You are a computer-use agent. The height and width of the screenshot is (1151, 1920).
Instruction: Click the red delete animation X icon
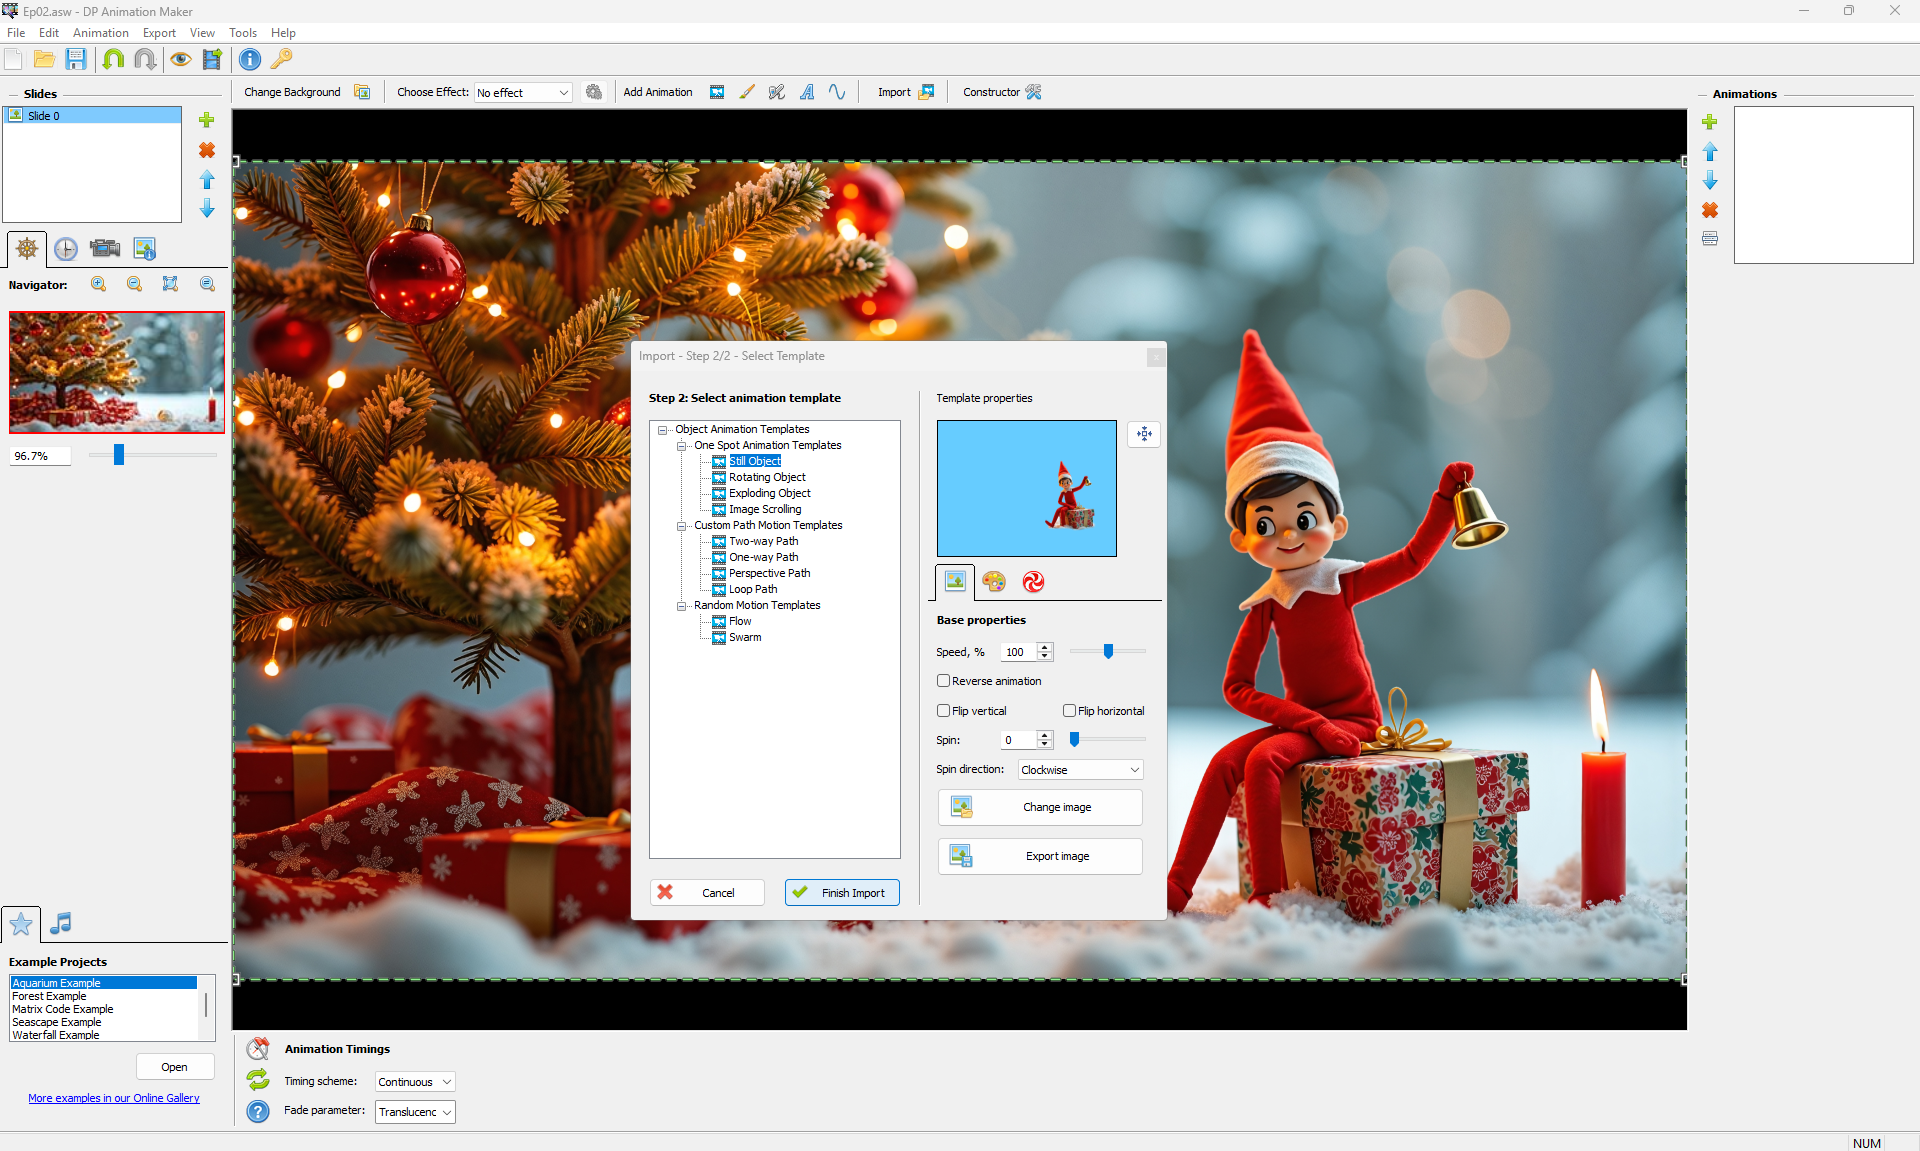pyautogui.click(x=1710, y=210)
